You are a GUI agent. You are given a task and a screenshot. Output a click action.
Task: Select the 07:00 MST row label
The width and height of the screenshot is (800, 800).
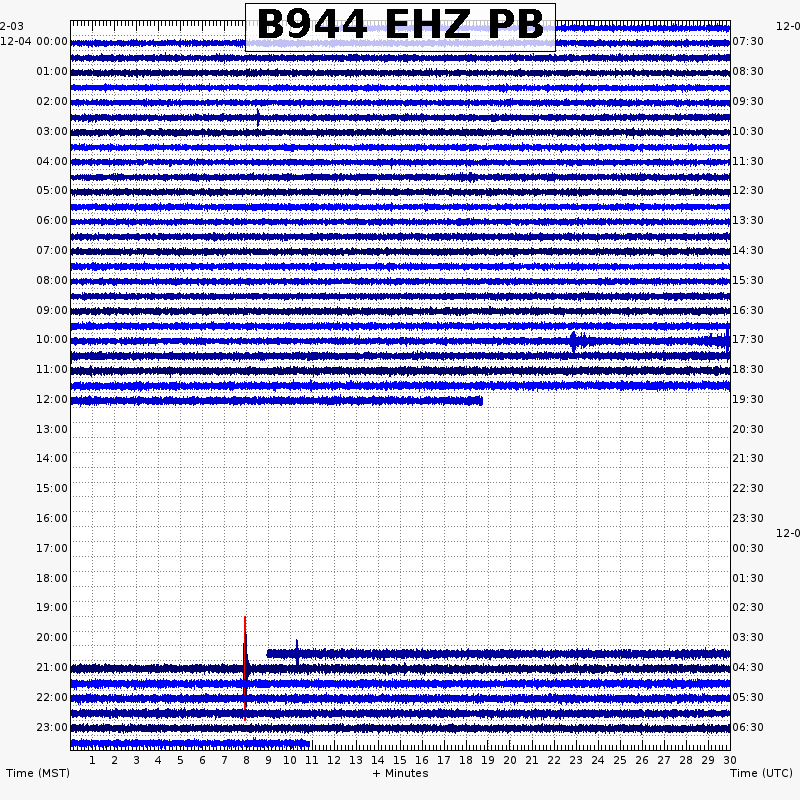click(x=52, y=251)
